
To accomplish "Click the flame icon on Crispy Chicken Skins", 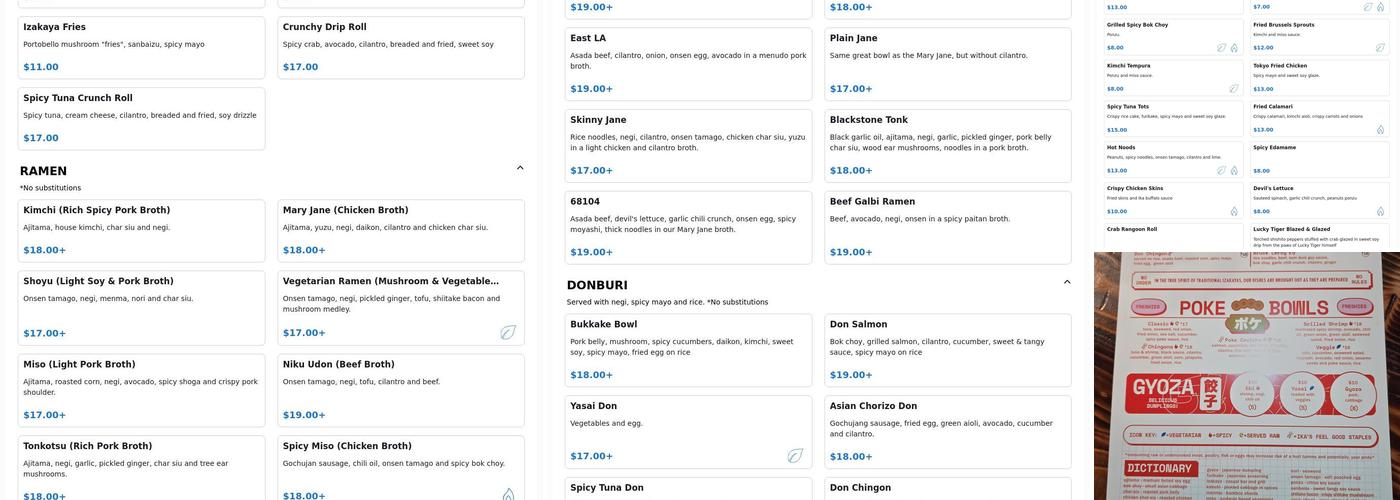I will point(1234,212).
